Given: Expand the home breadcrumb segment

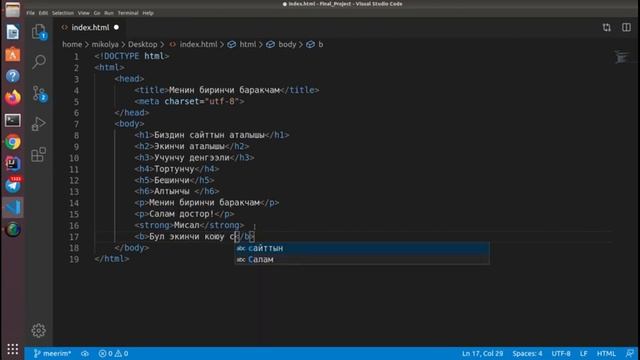Looking at the screenshot, I should [x=72, y=44].
